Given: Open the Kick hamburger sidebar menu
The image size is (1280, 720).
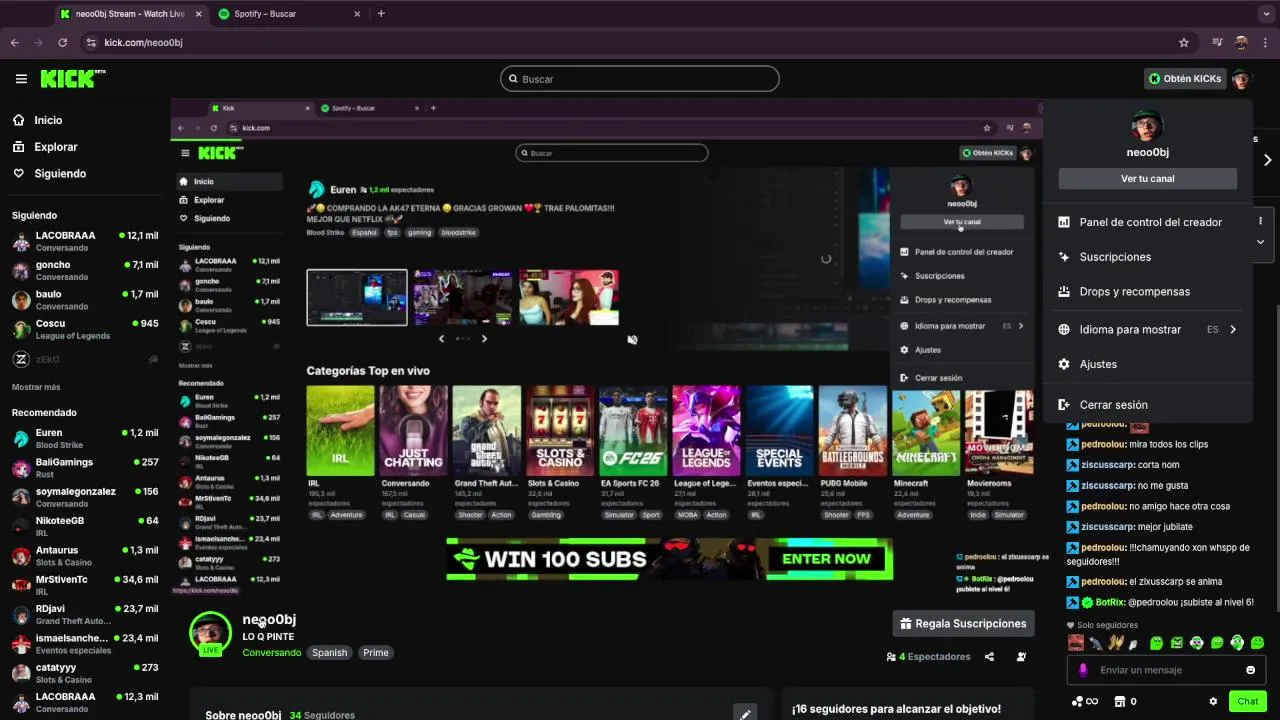Looking at the screenshot, I should (21, 79).
